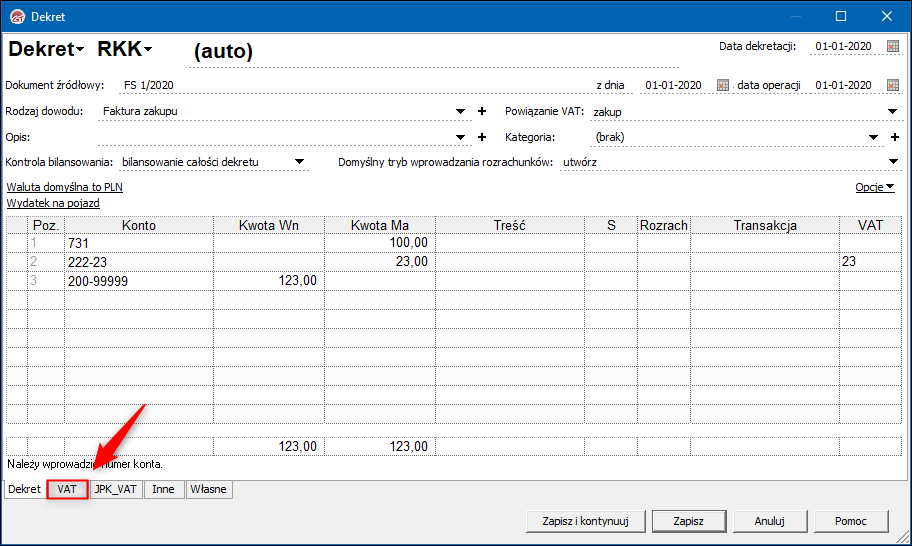Click the Transakcja column header
The height and width of the screenshot is (546, 912).
(765, 225)
